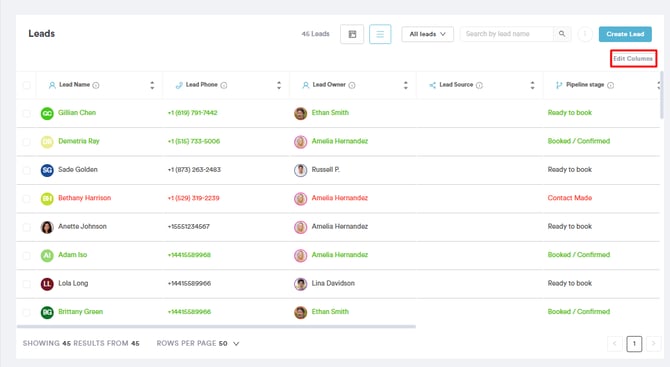Click the Pipeline stage info icon
The width and height of the screenshot is (670, 367).
coord(611,85)
